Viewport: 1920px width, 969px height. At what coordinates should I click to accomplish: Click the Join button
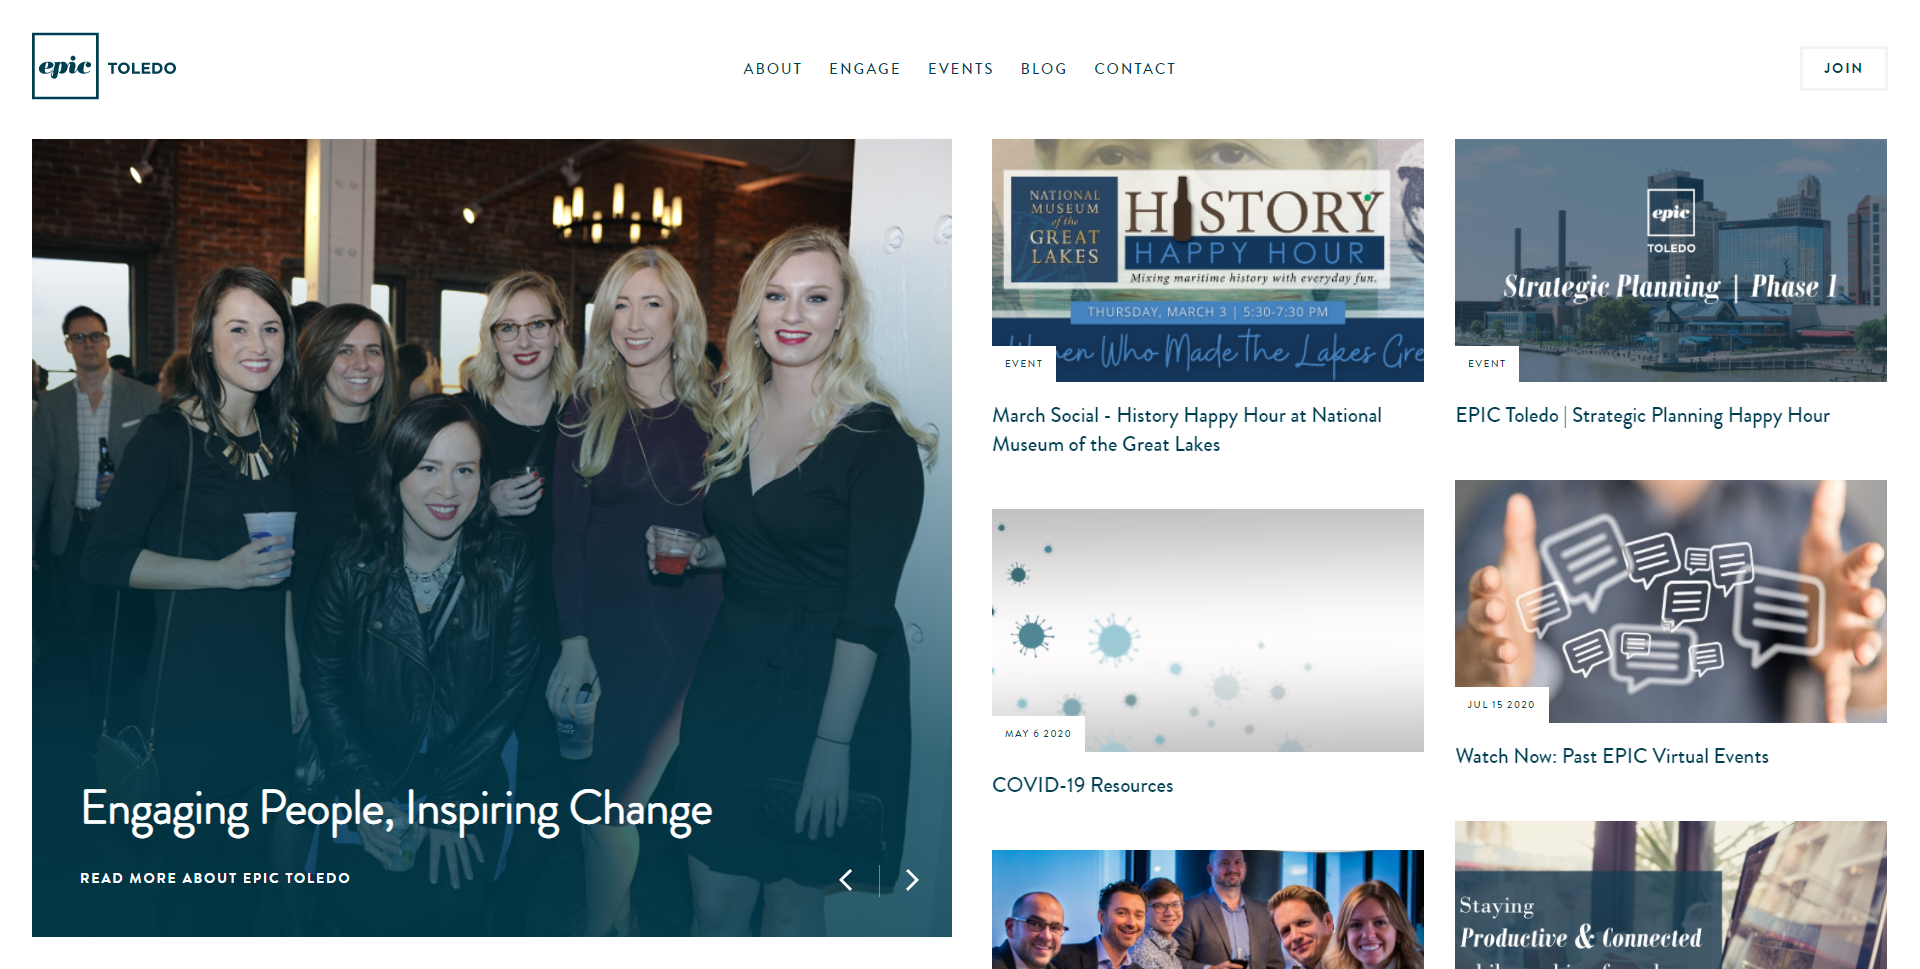pyautogui.click(x=1843, y=68)
